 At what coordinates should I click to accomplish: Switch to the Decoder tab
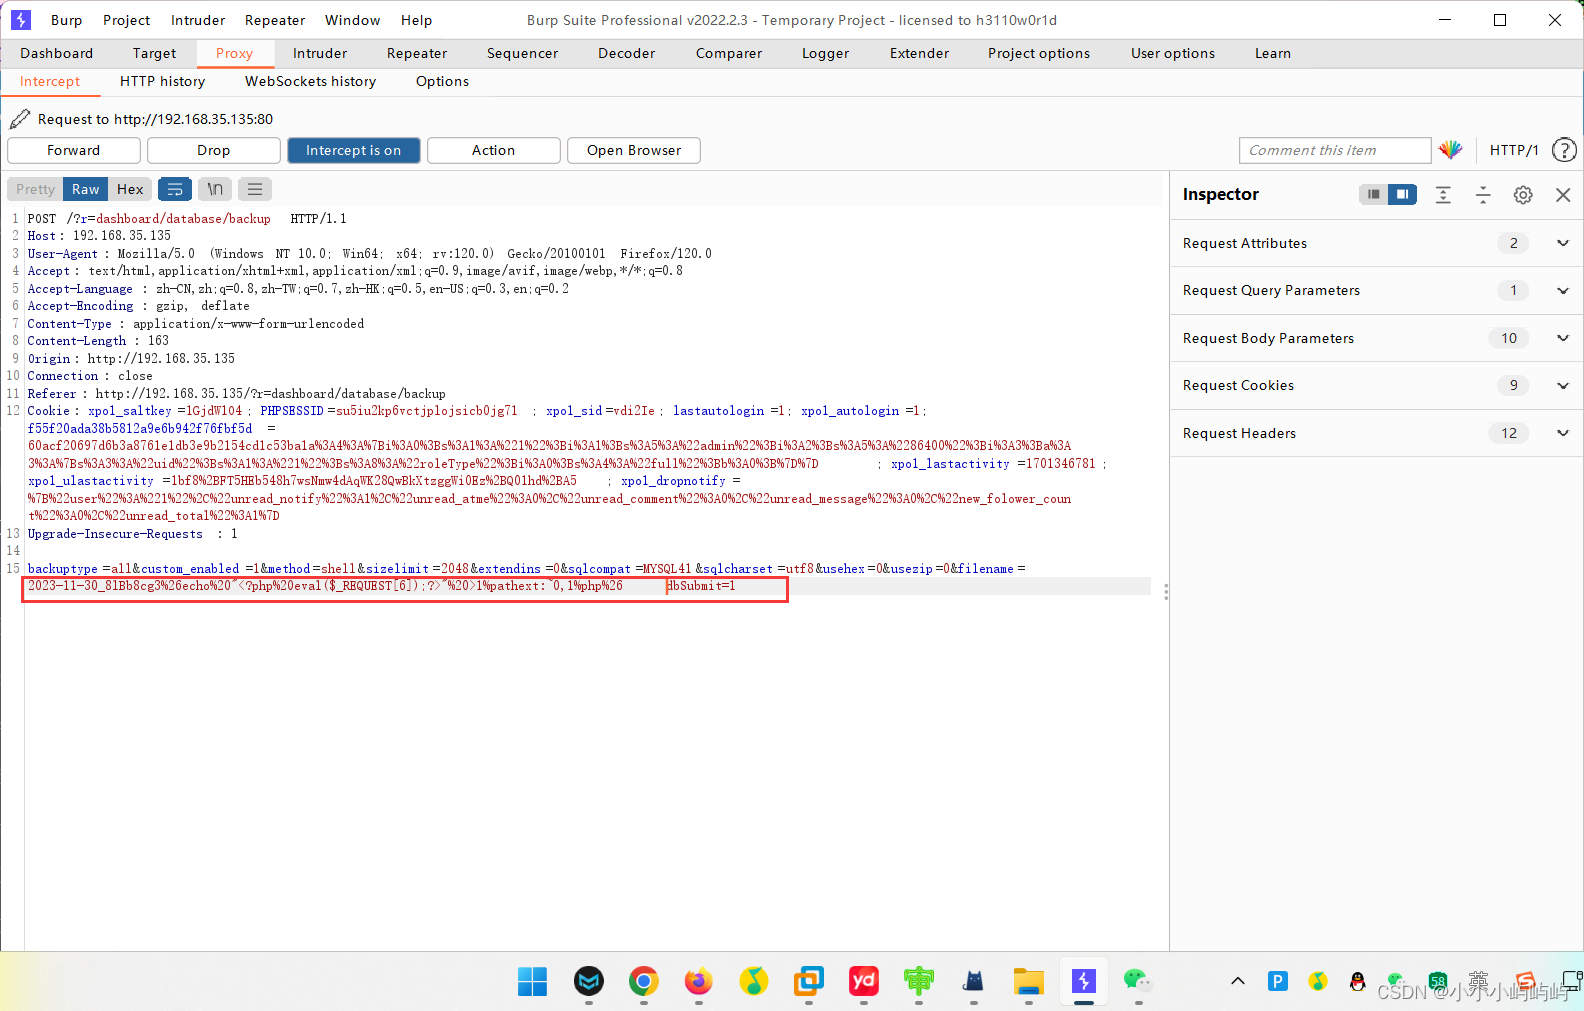click(x=627, y=53)
